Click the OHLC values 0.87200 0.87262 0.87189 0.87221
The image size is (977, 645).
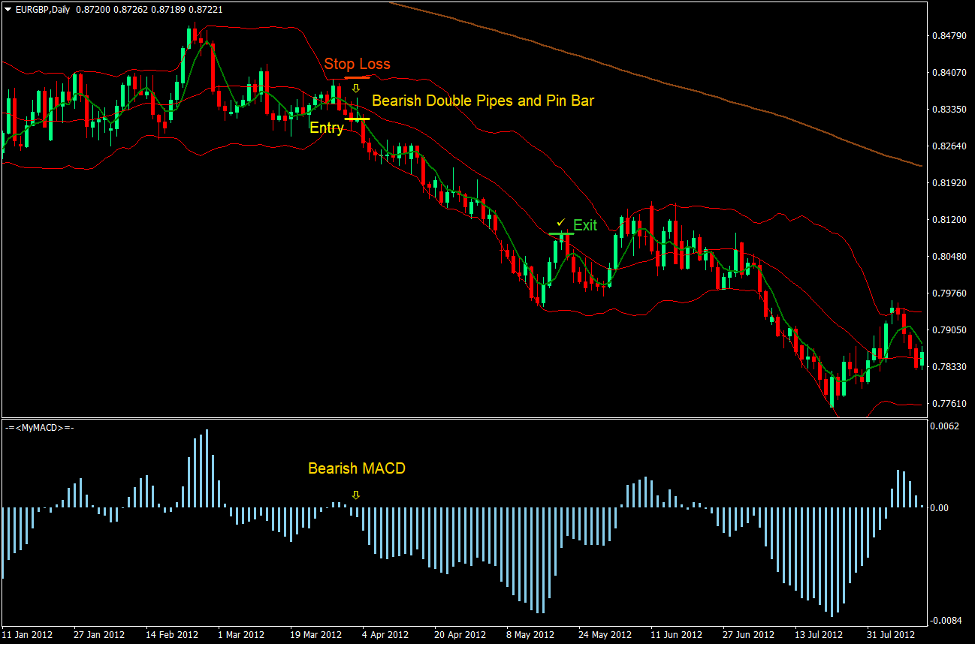(150, 9)
